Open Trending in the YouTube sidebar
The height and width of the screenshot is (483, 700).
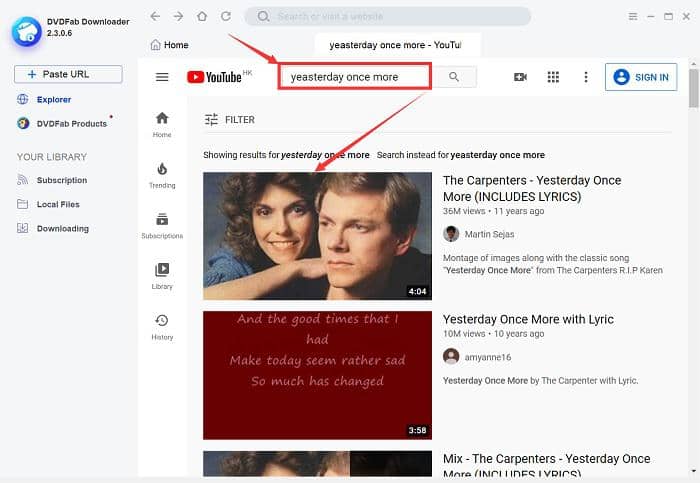(x=162, y=175)
